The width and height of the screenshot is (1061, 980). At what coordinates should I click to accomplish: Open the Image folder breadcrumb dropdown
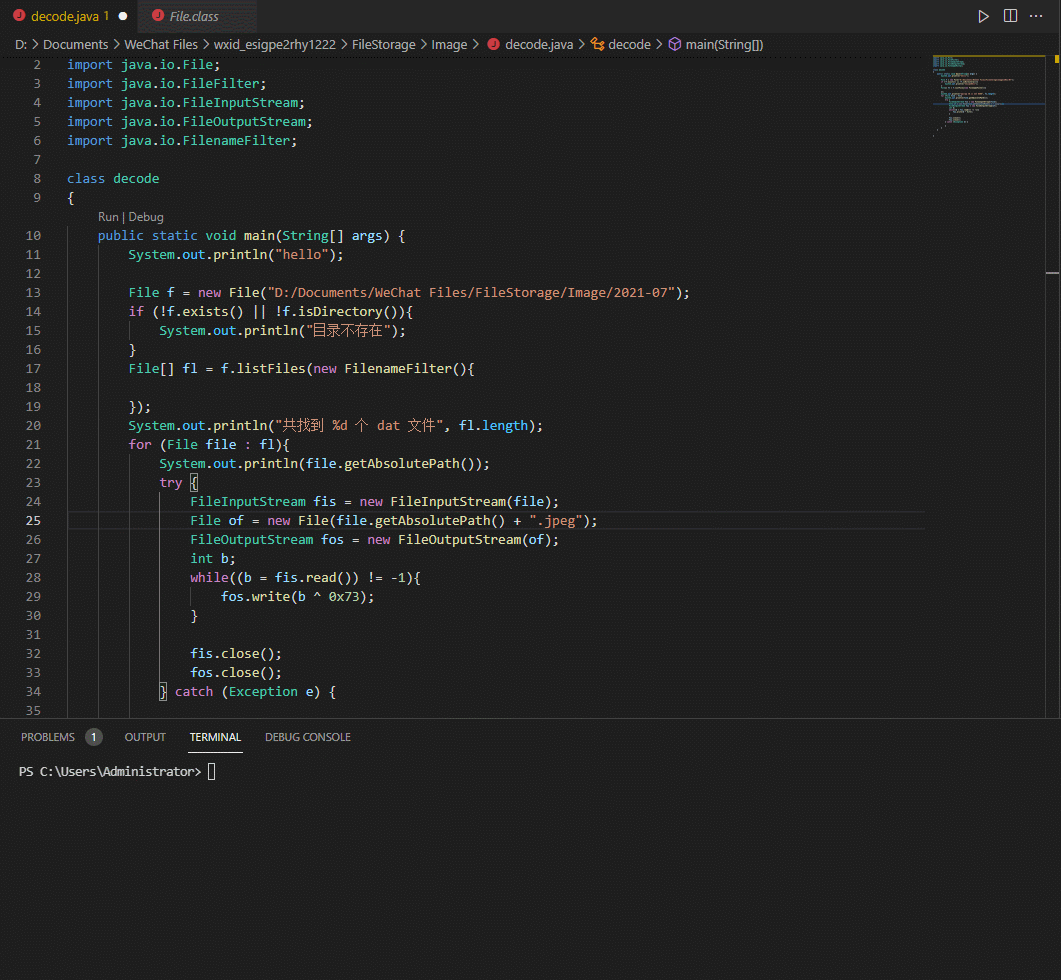point(449,44)
